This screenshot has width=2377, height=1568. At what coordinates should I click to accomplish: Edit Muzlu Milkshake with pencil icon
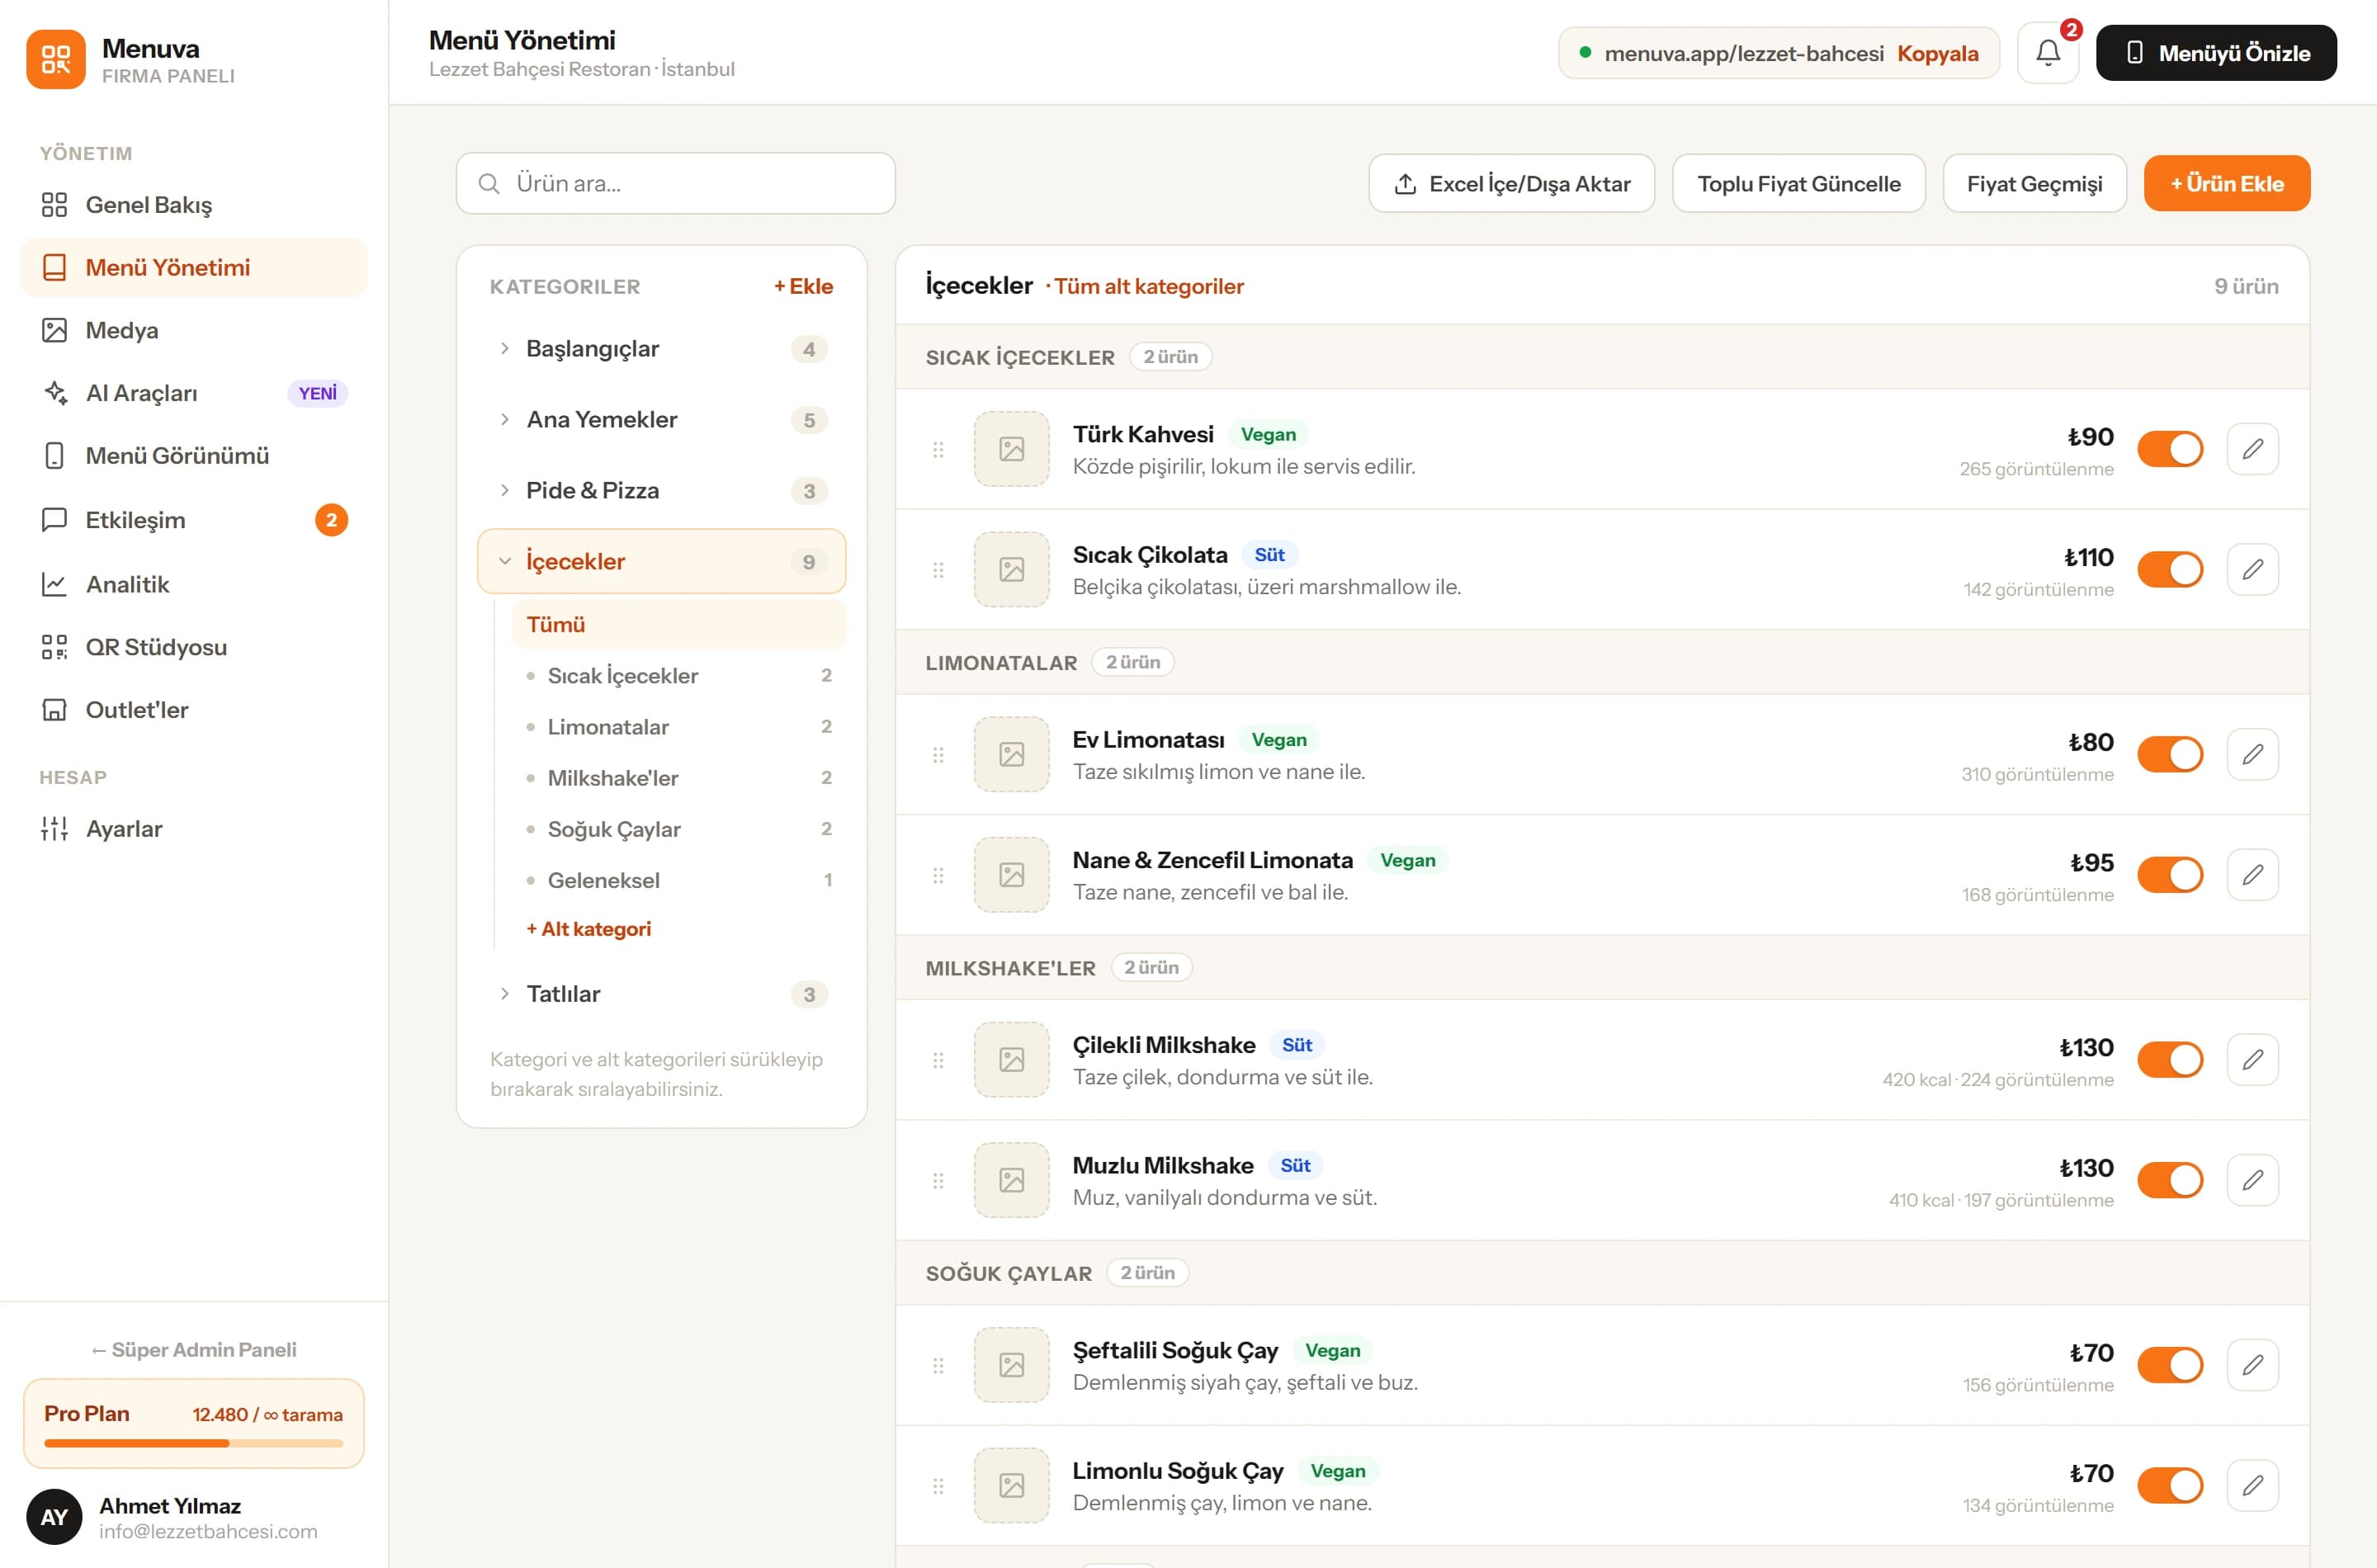click(x=2252, y=1180)
